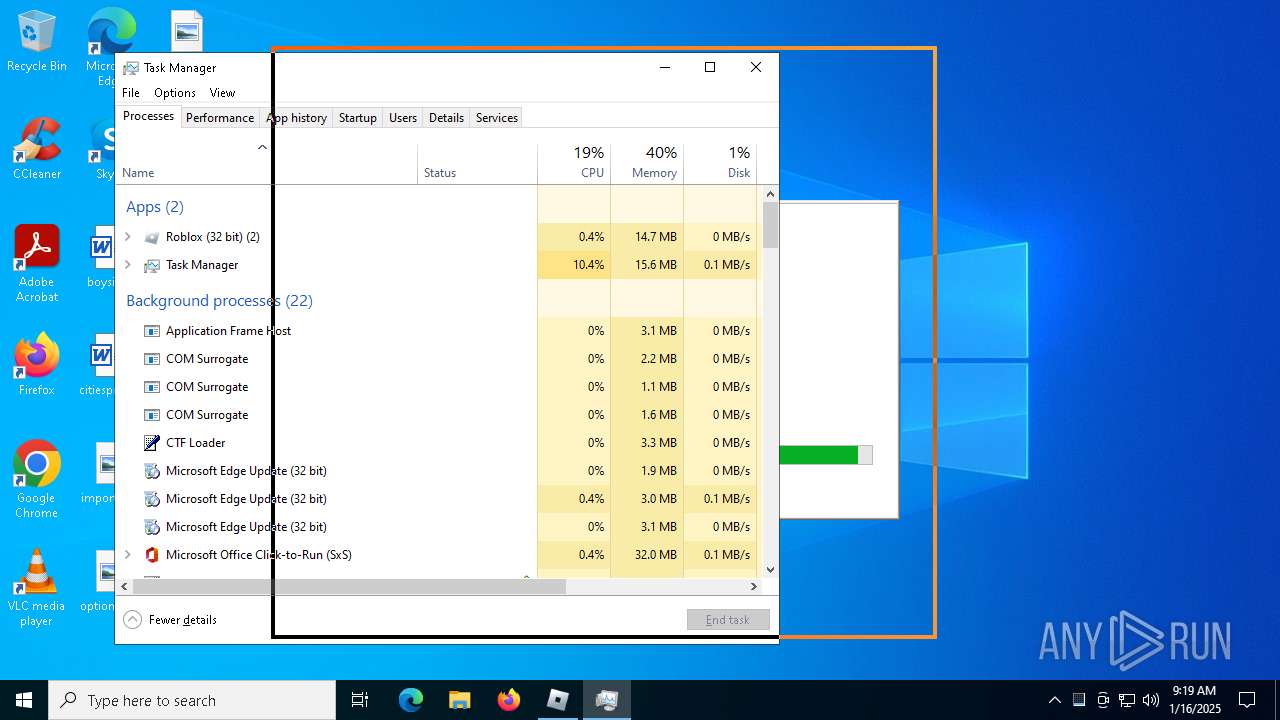Open the VLC media player desktop icon
Image resolution: width=1280 pixels, height=720 pixels.
coord(37,588)
